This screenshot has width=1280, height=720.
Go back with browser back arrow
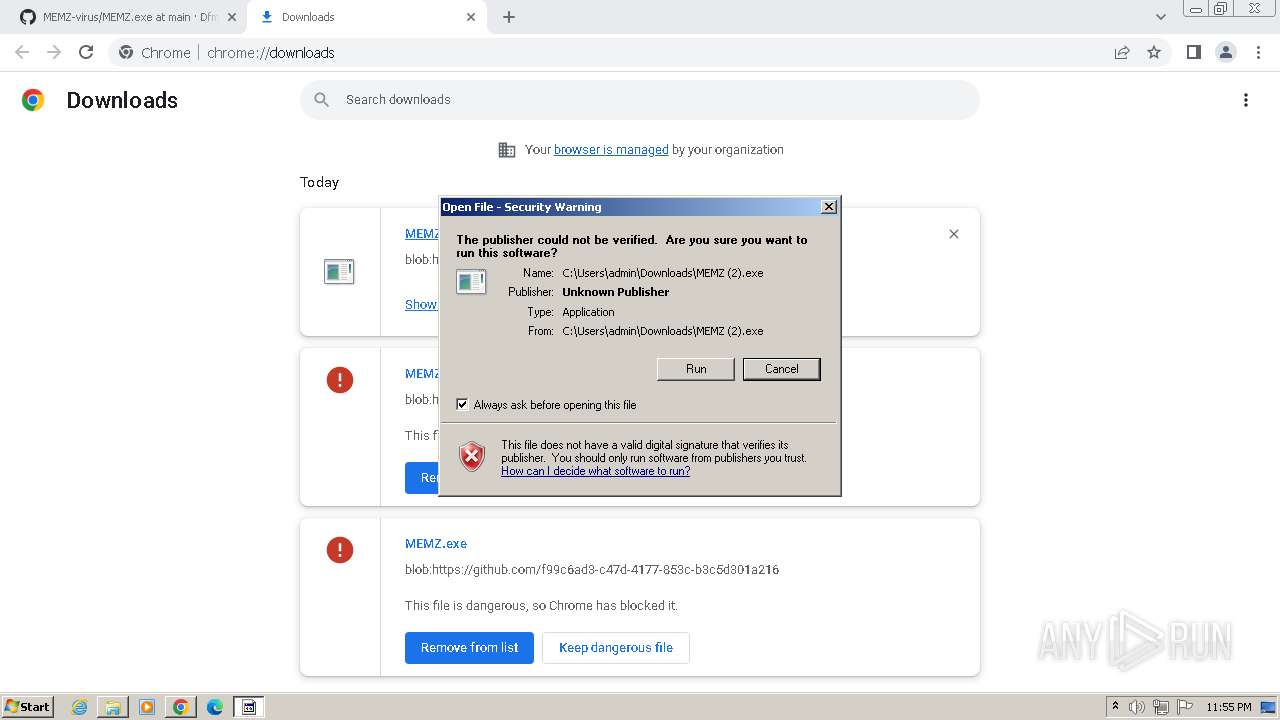click(x=22, y=53)
